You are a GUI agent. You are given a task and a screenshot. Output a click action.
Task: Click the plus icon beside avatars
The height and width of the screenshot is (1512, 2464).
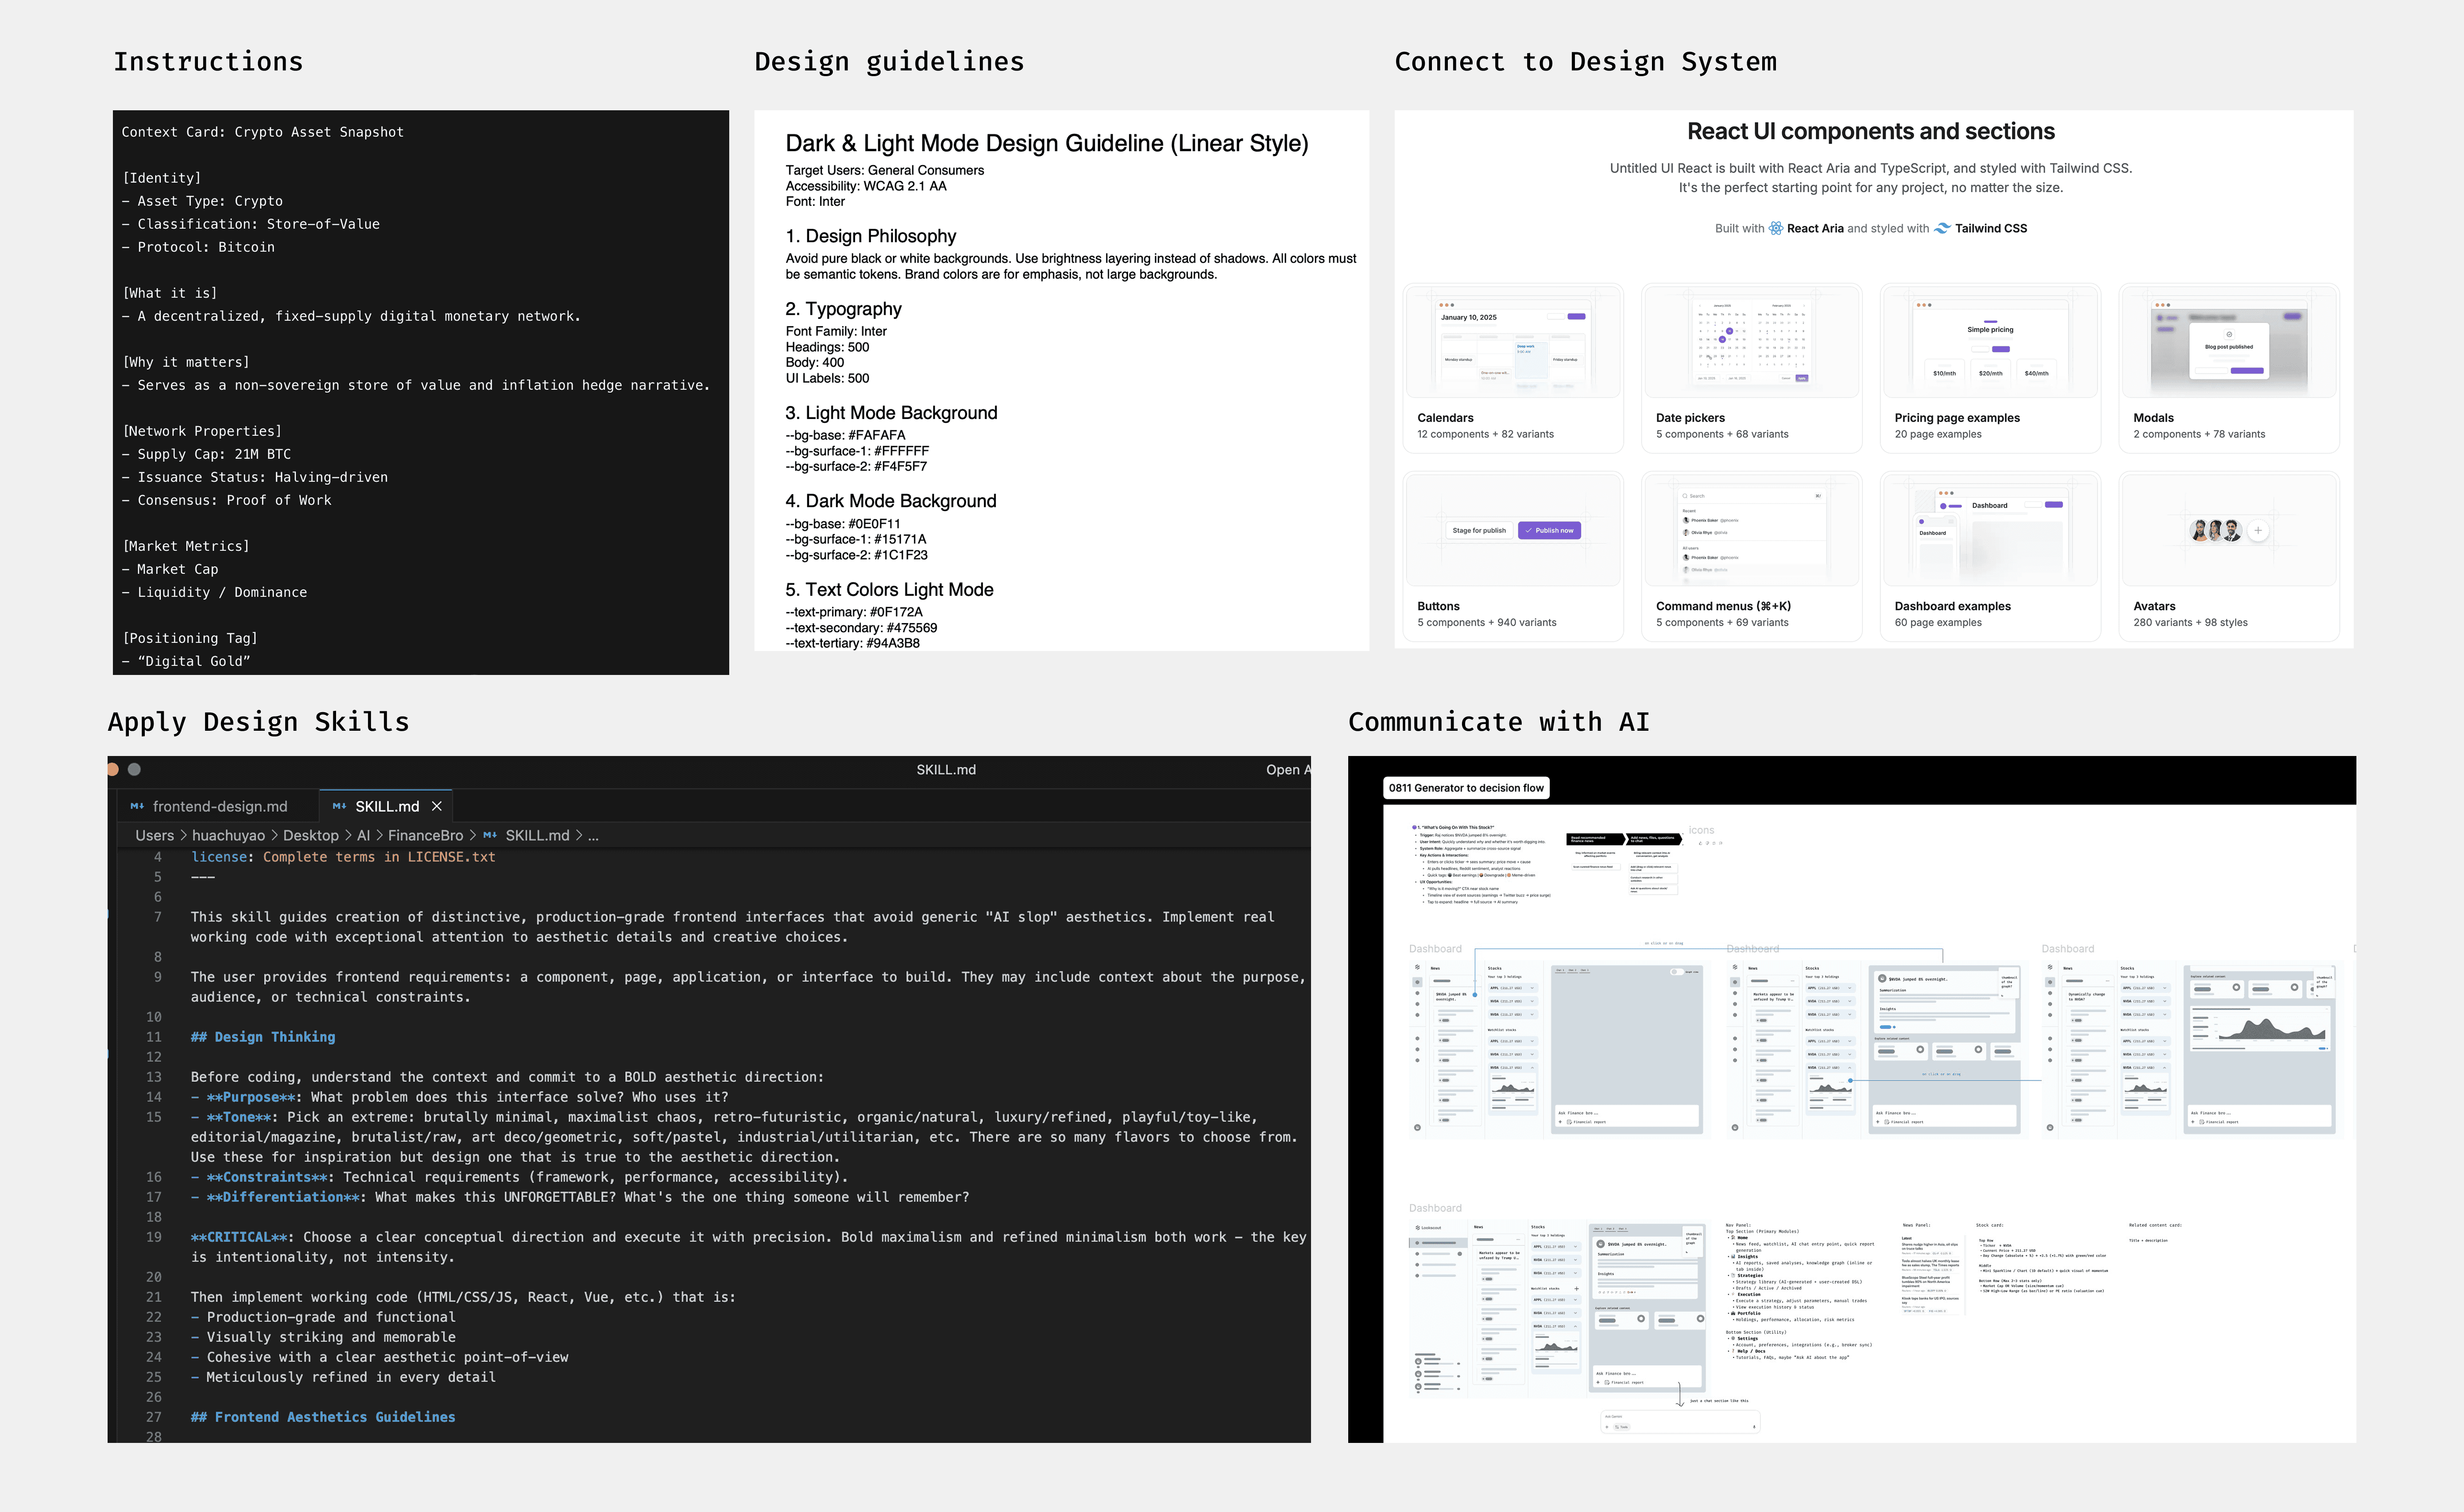pyautogui.click(x=2258, y=531)
